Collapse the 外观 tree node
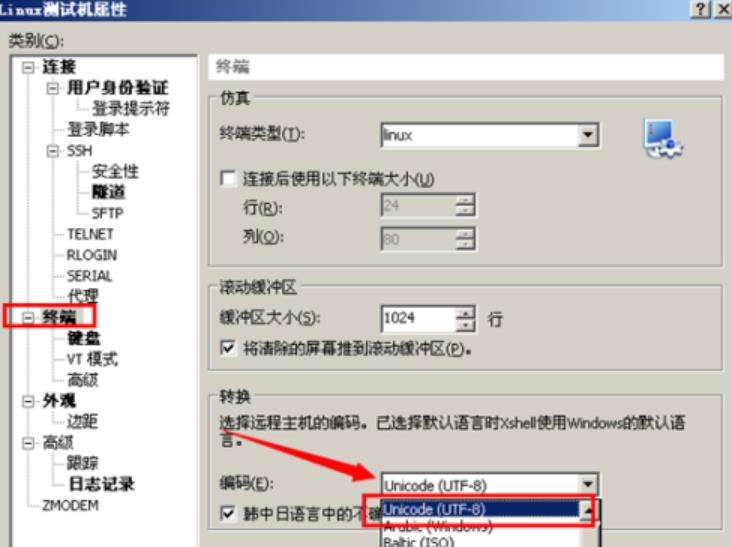Screen dimensions: 732x547 [x=28, y=401]
